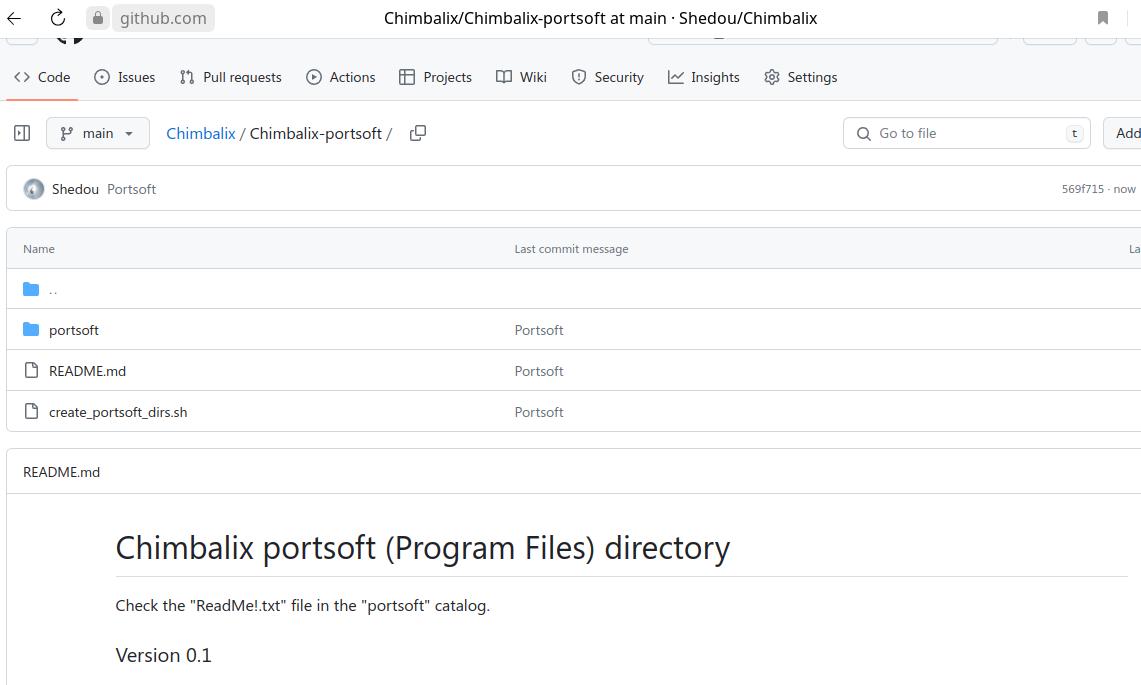This screenshot has width=1141, height=685.
Task: Go to the Insights tab
Action: coord(704,77)
